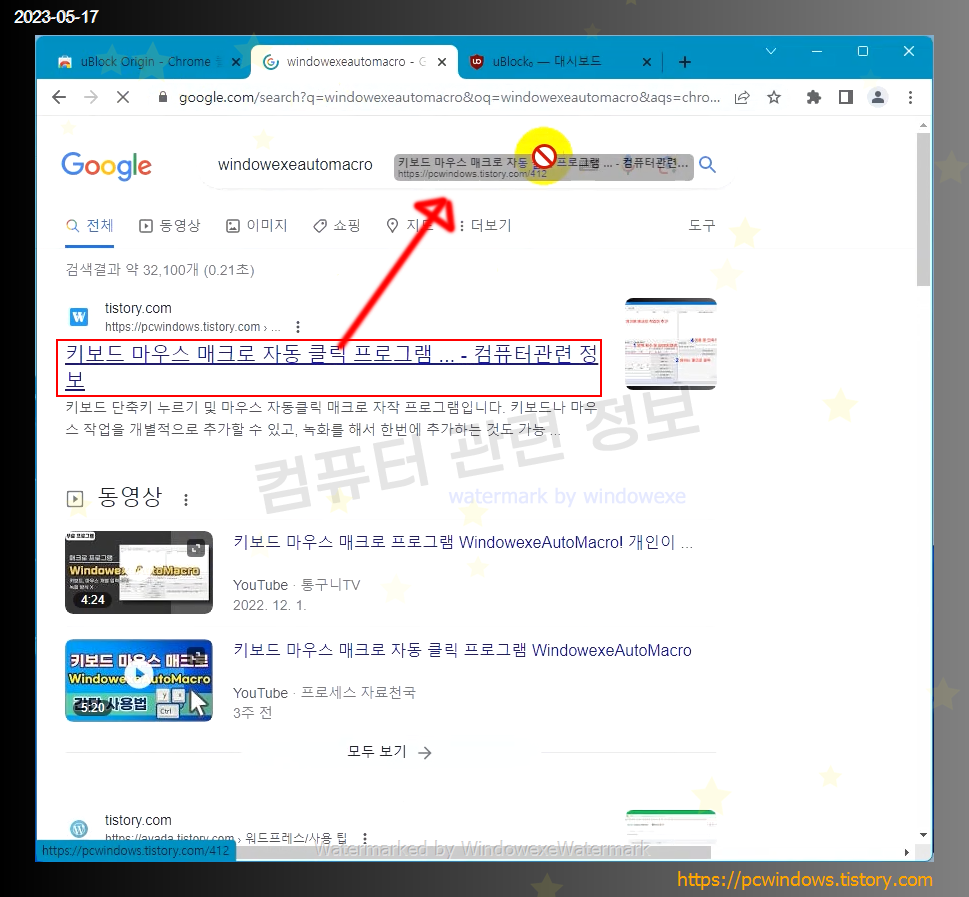Play the 5:20 video thumbnail
Viewport: 969px width, 897px height.
[139, 681]
